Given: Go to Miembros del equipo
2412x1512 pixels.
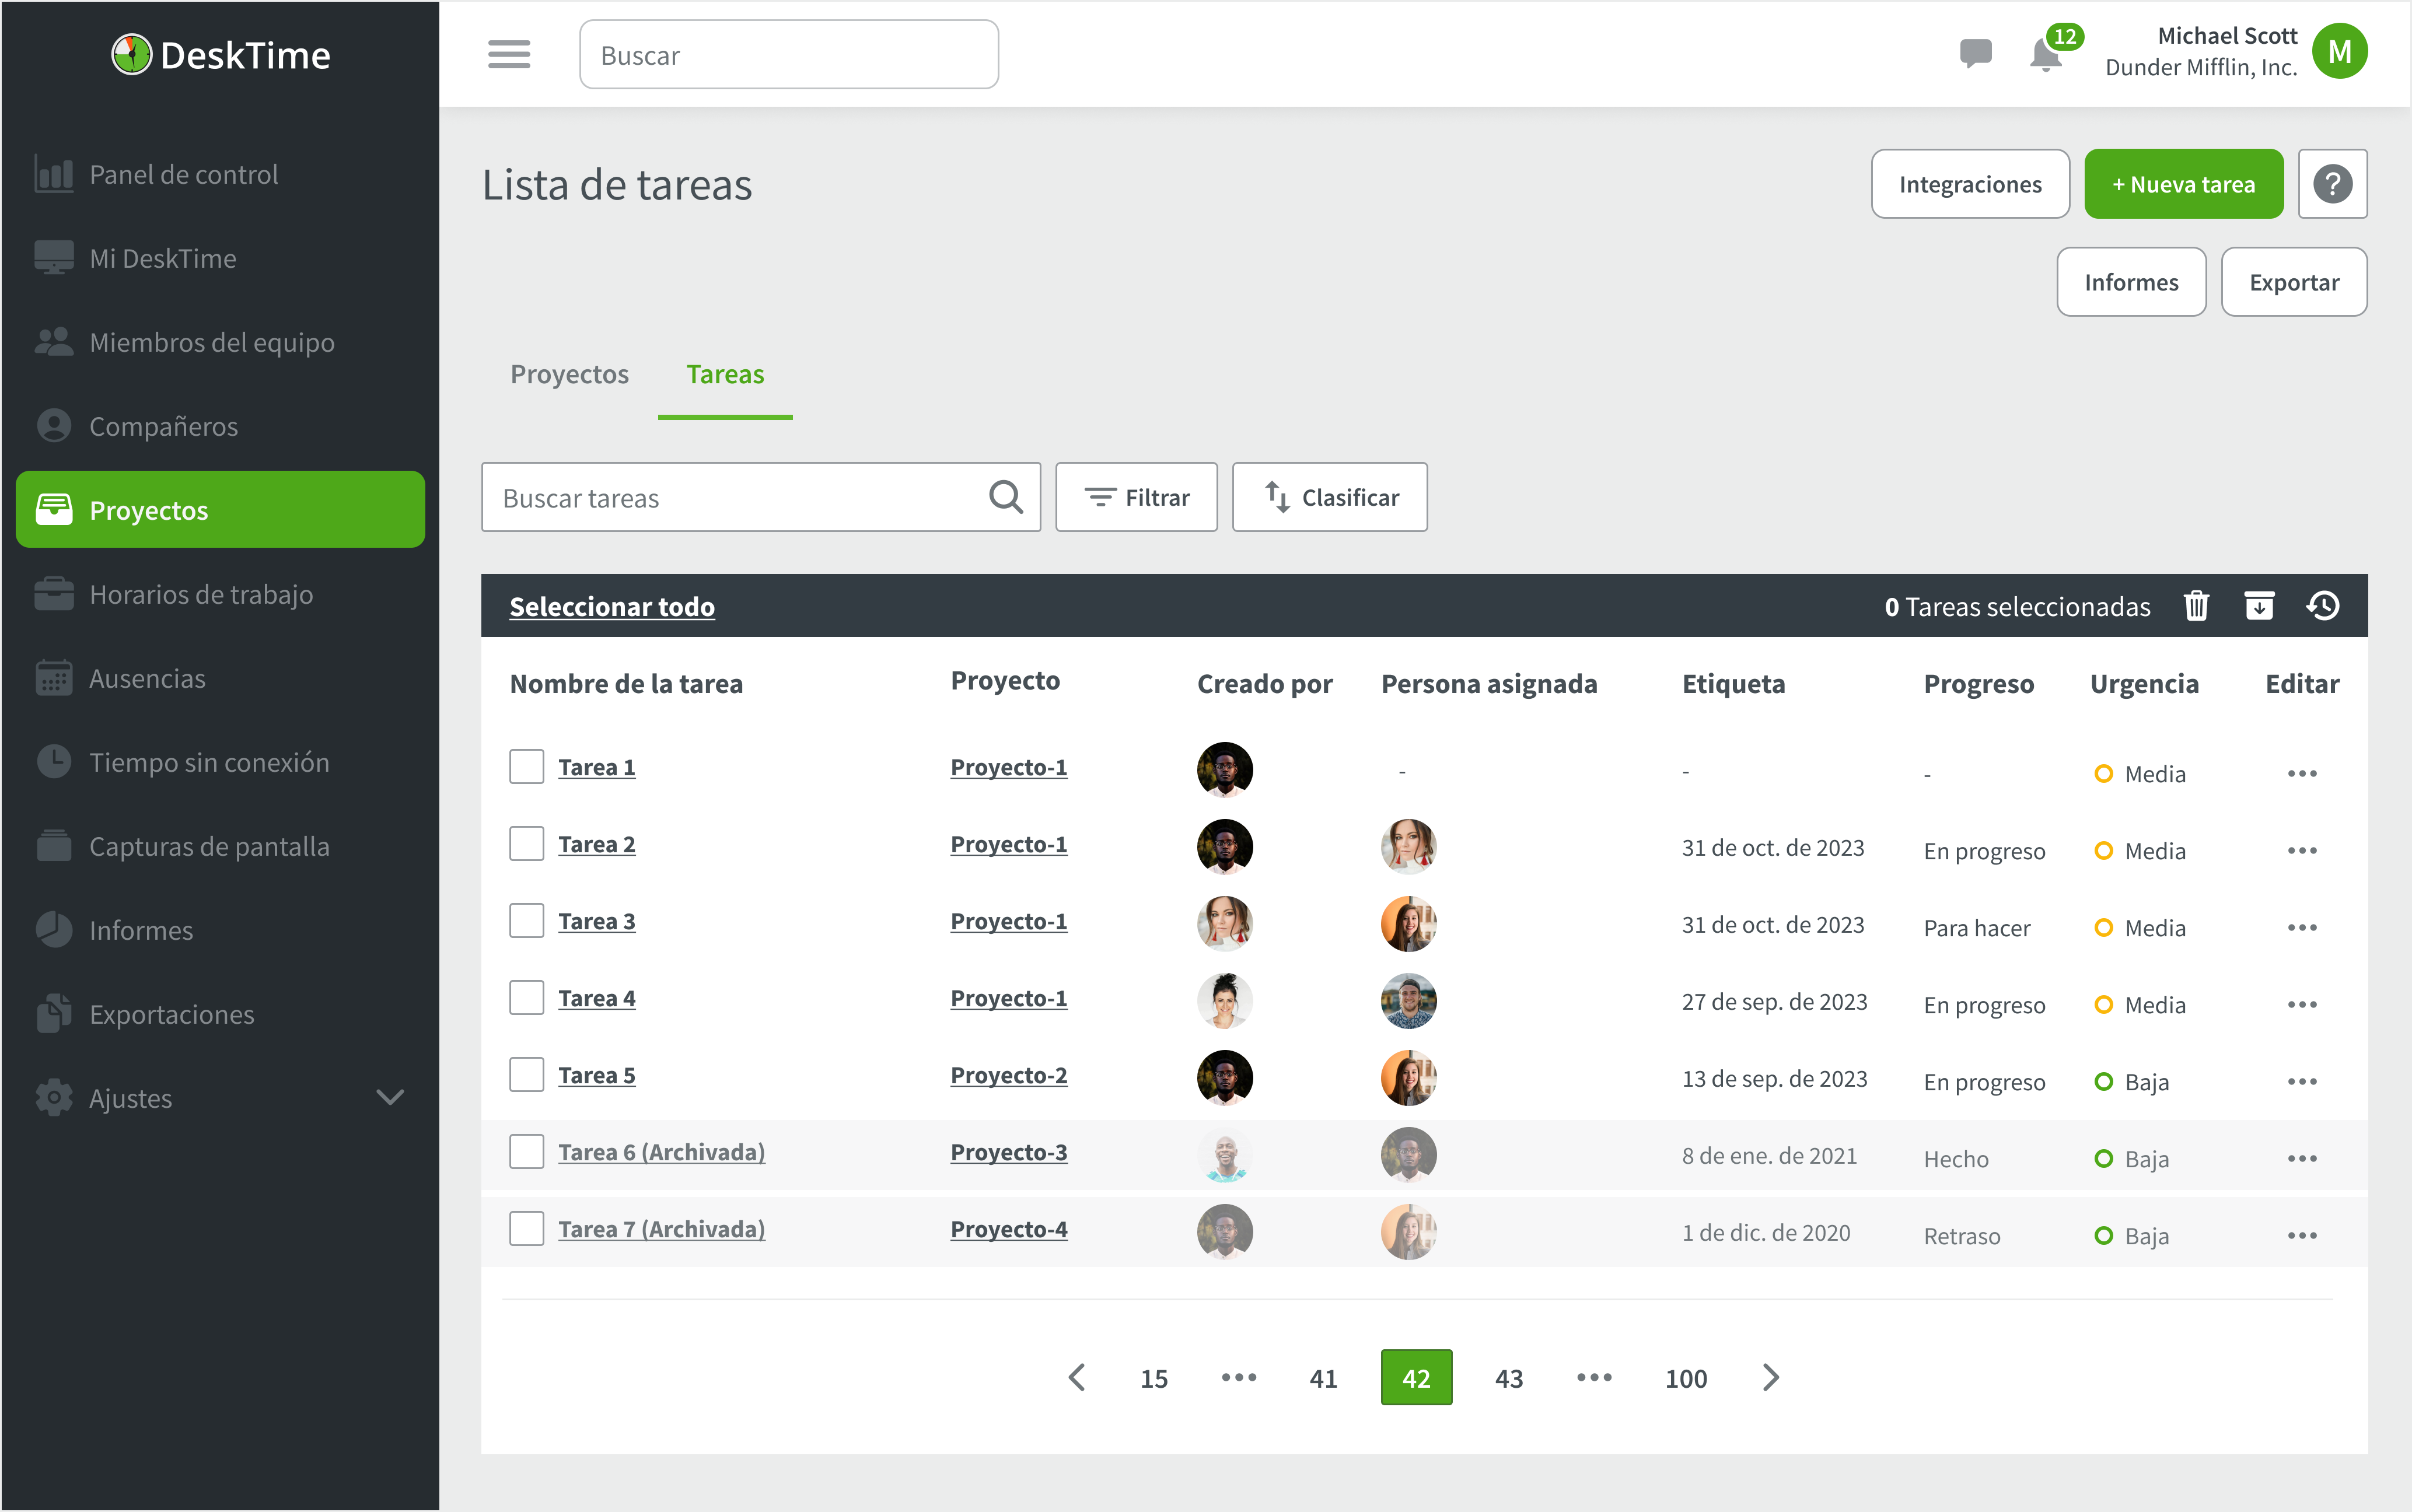Looking at the screenshot, I should [x=220, y=342].
